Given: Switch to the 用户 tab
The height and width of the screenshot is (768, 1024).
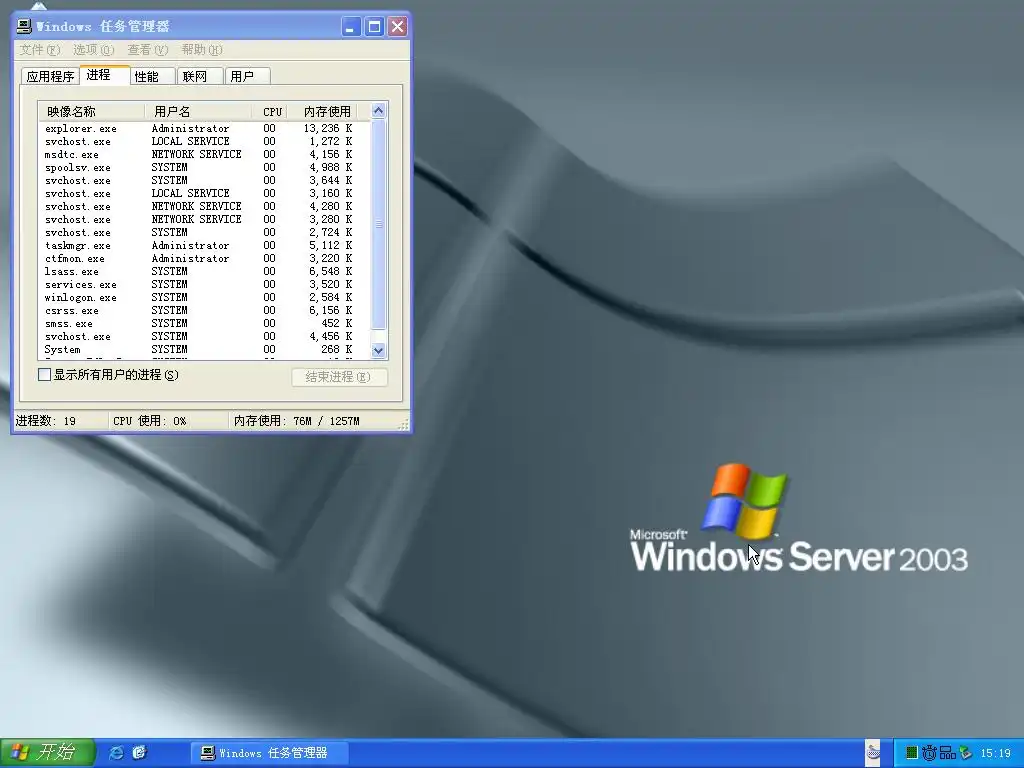Looking at the screenshot, I should click(x=248, y=76).
